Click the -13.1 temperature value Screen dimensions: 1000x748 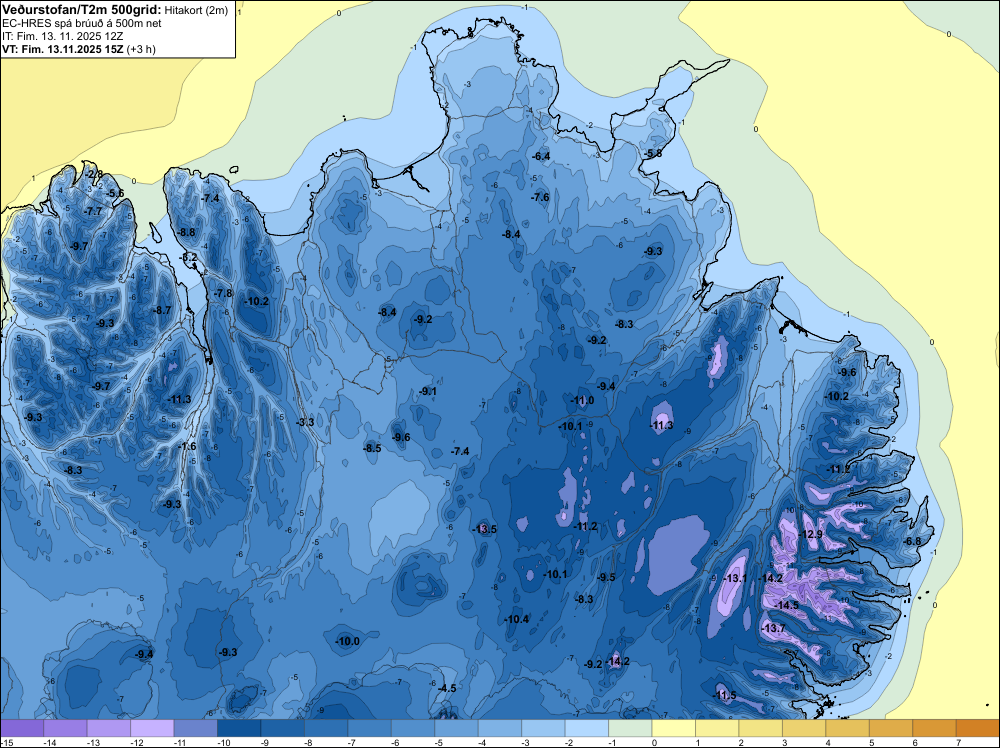735,578
